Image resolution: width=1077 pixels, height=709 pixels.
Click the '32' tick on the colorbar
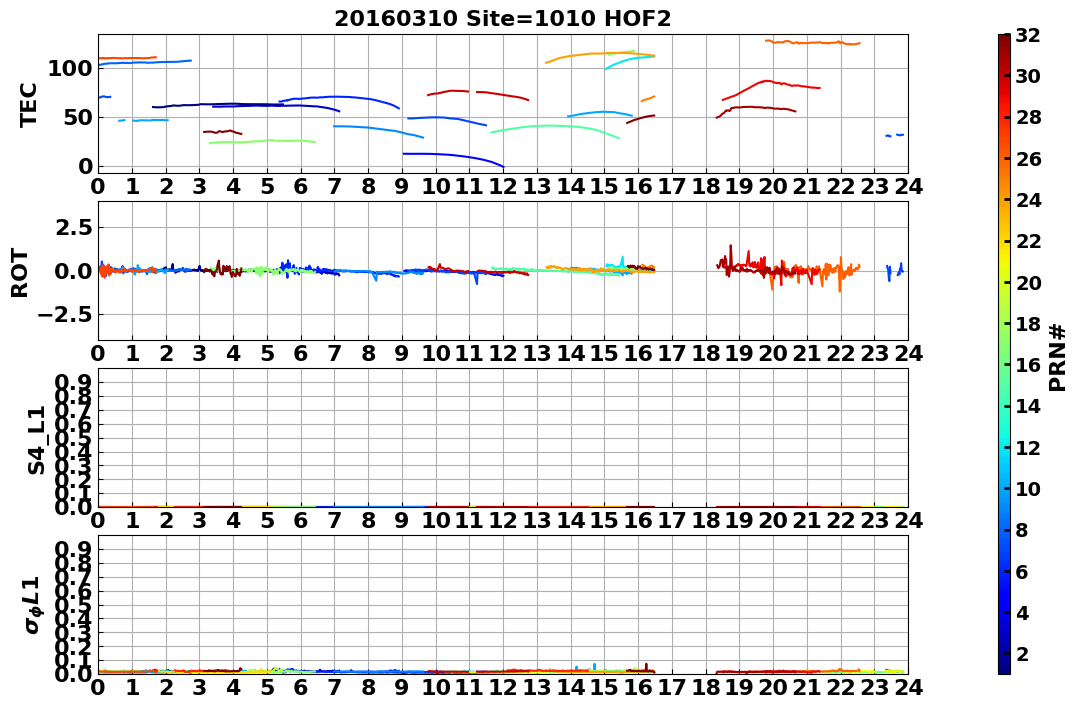[1028, 35]
